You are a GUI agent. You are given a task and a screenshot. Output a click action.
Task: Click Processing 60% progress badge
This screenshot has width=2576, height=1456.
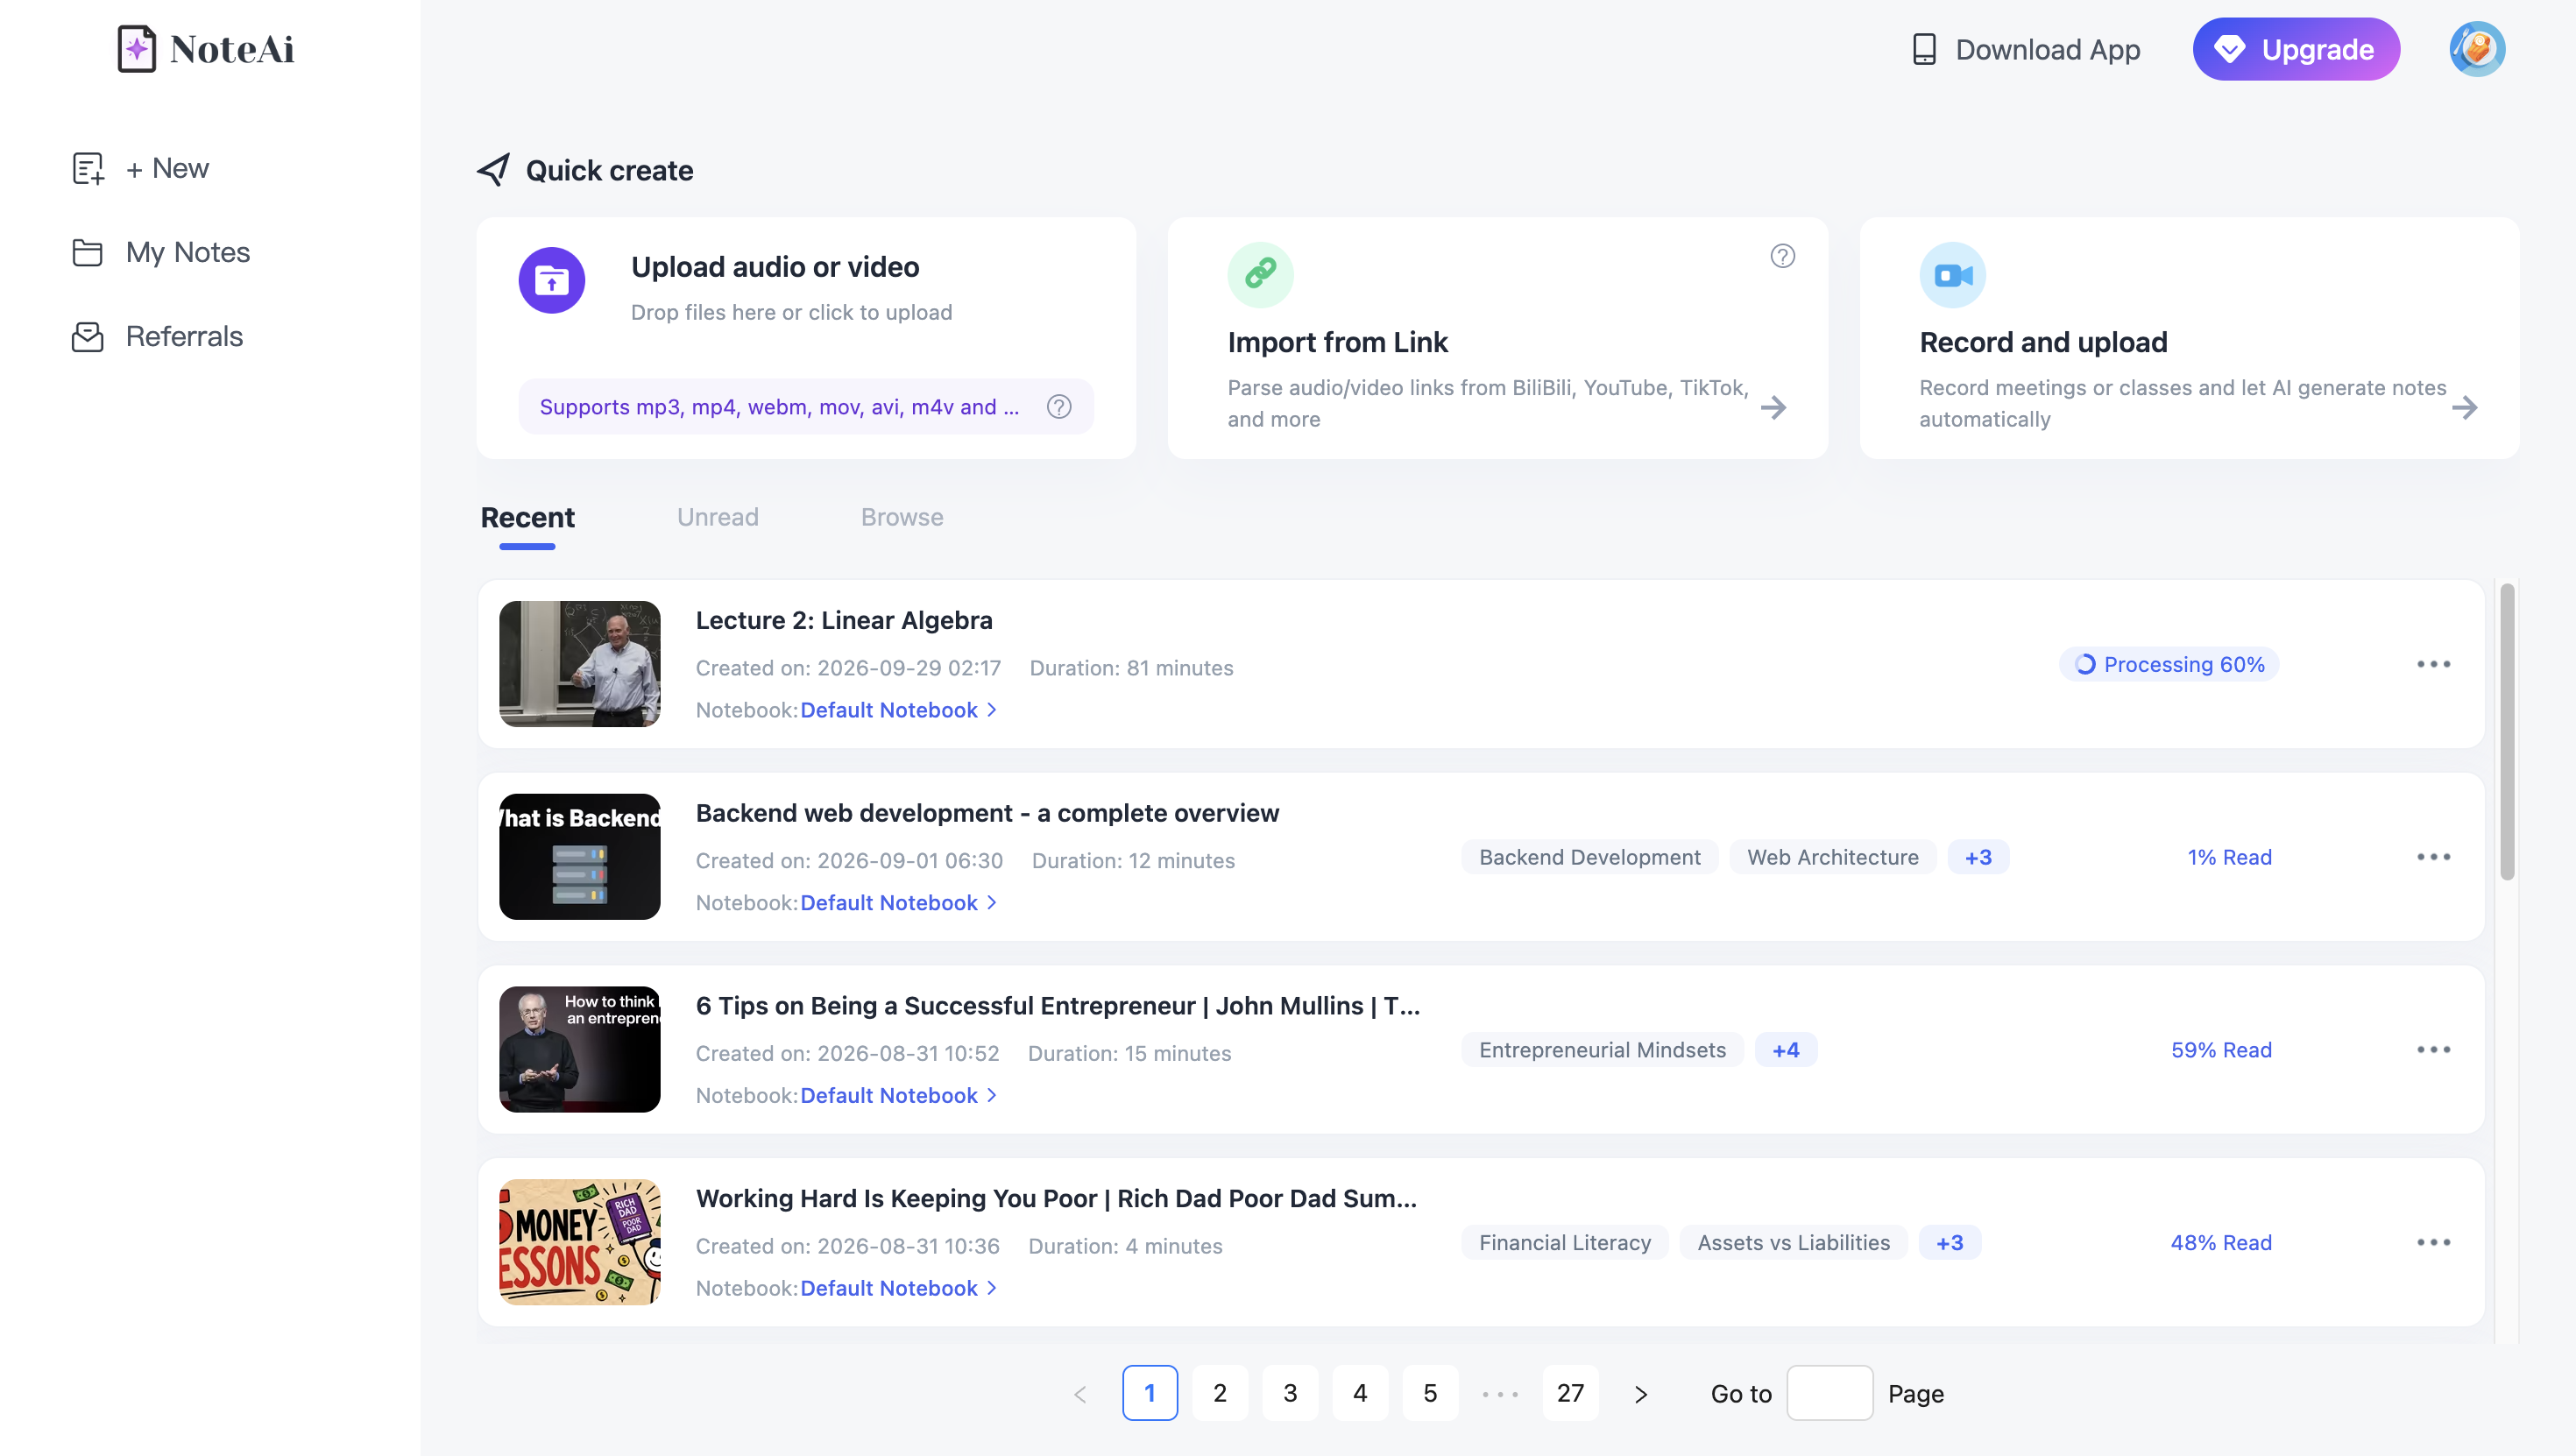pyautogui.click(x=2169, y=665)
